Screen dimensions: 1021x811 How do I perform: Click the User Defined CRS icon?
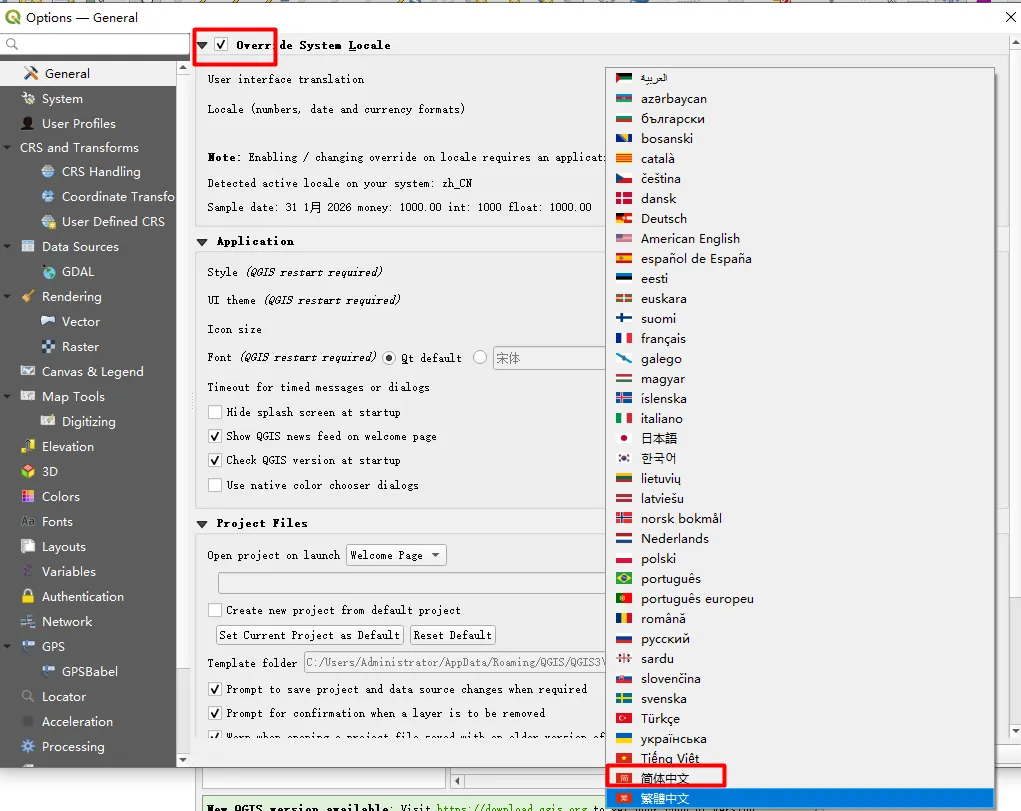(48, 221)
